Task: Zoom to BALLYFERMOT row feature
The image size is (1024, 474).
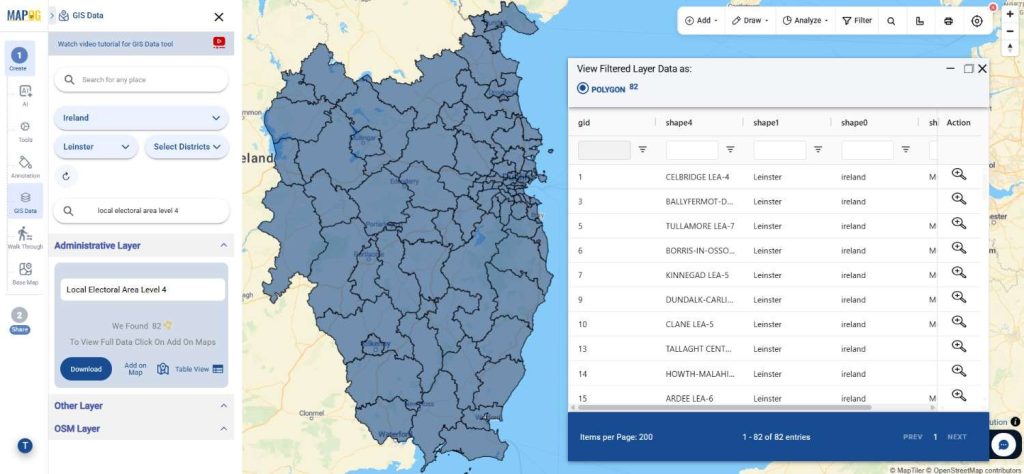Action: 958,199
